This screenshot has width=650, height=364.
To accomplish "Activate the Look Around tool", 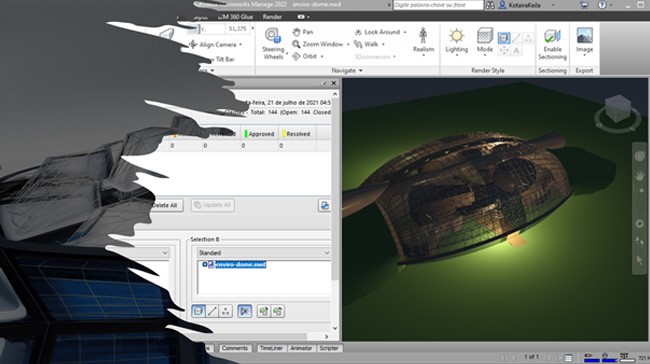I will pos(377,32).
